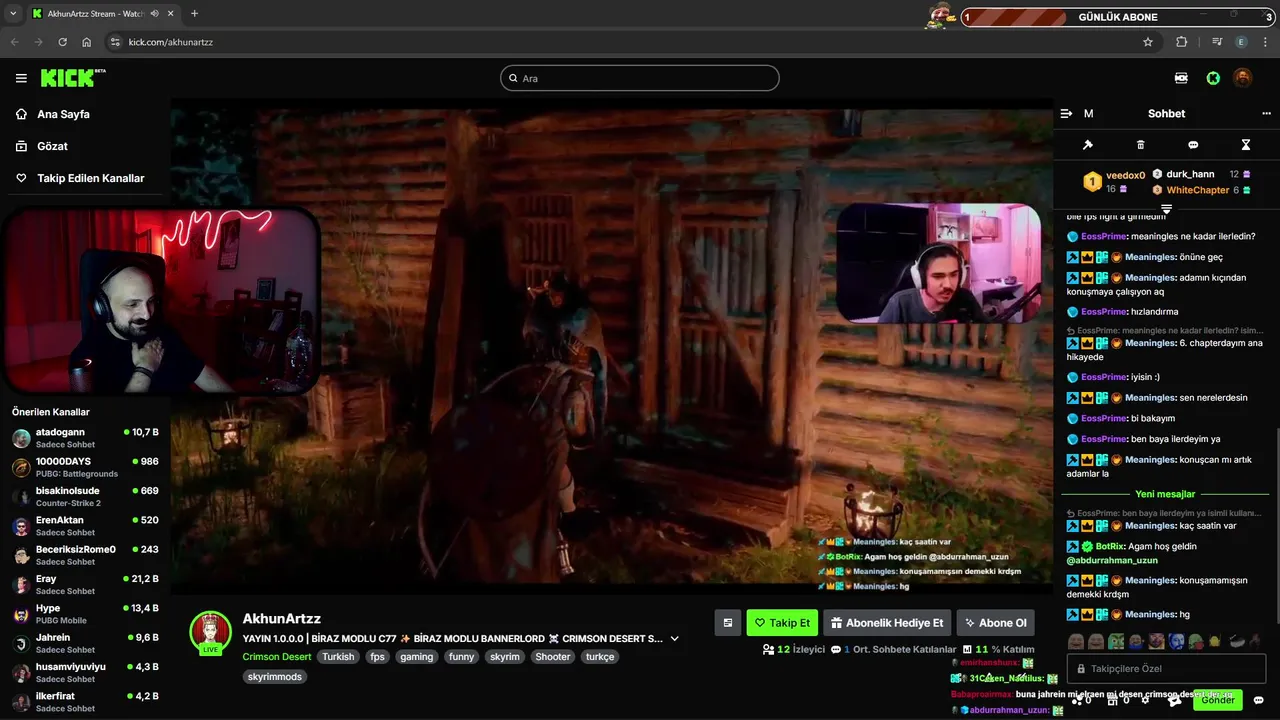1280x720 pixels.
Task: Open recommended channel atadogann
Action: pyautogui.click(x=85, y=438)
